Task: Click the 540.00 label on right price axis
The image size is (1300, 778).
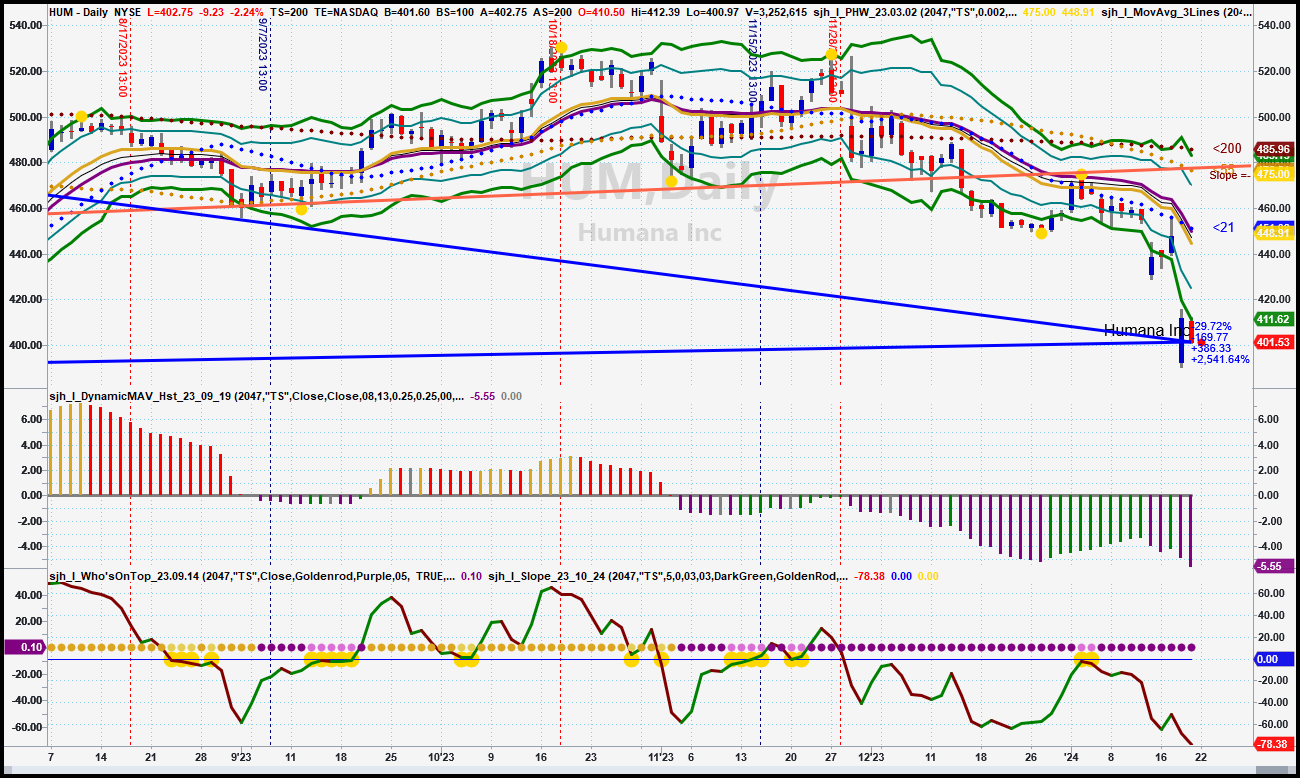Action: coord(1273,25)
